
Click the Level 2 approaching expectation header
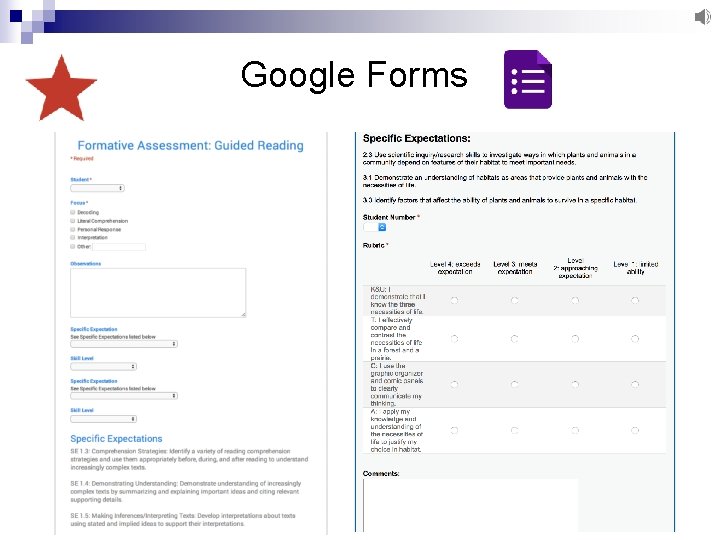coord(575,268)
